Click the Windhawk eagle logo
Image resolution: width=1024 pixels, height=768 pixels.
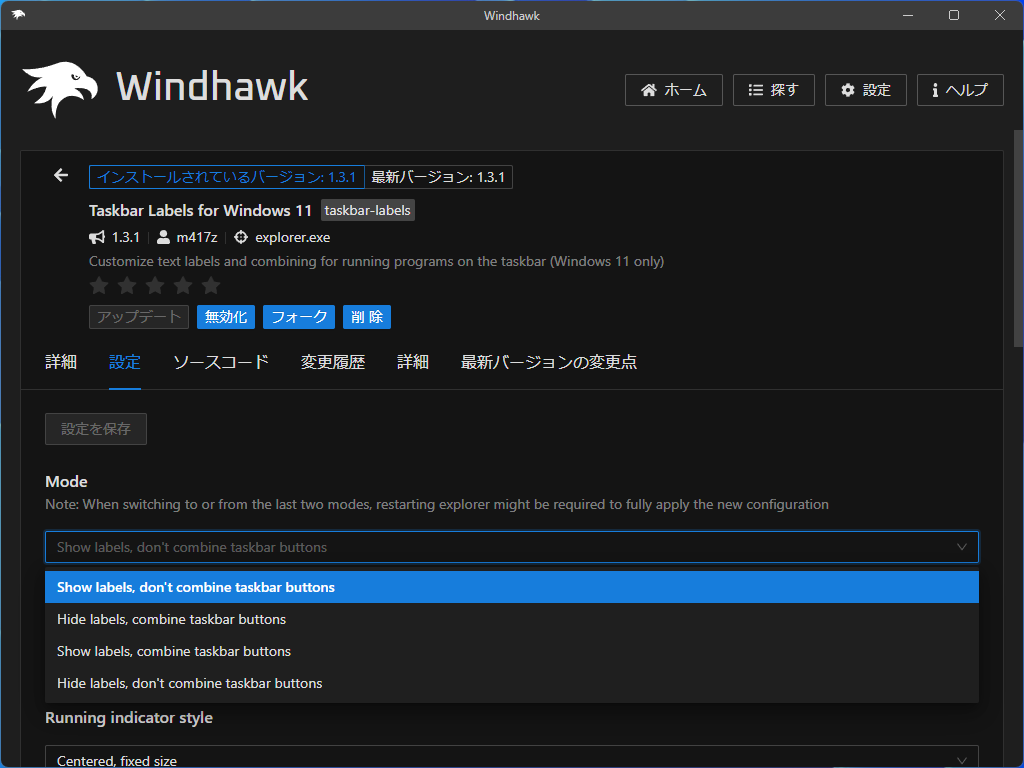click(60, 89)
